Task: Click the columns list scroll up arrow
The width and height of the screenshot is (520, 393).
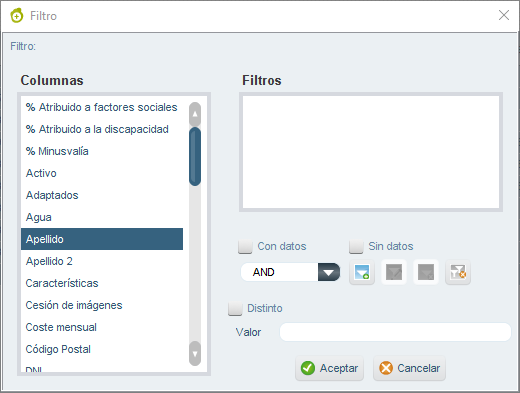Action: tap(195, 114)
